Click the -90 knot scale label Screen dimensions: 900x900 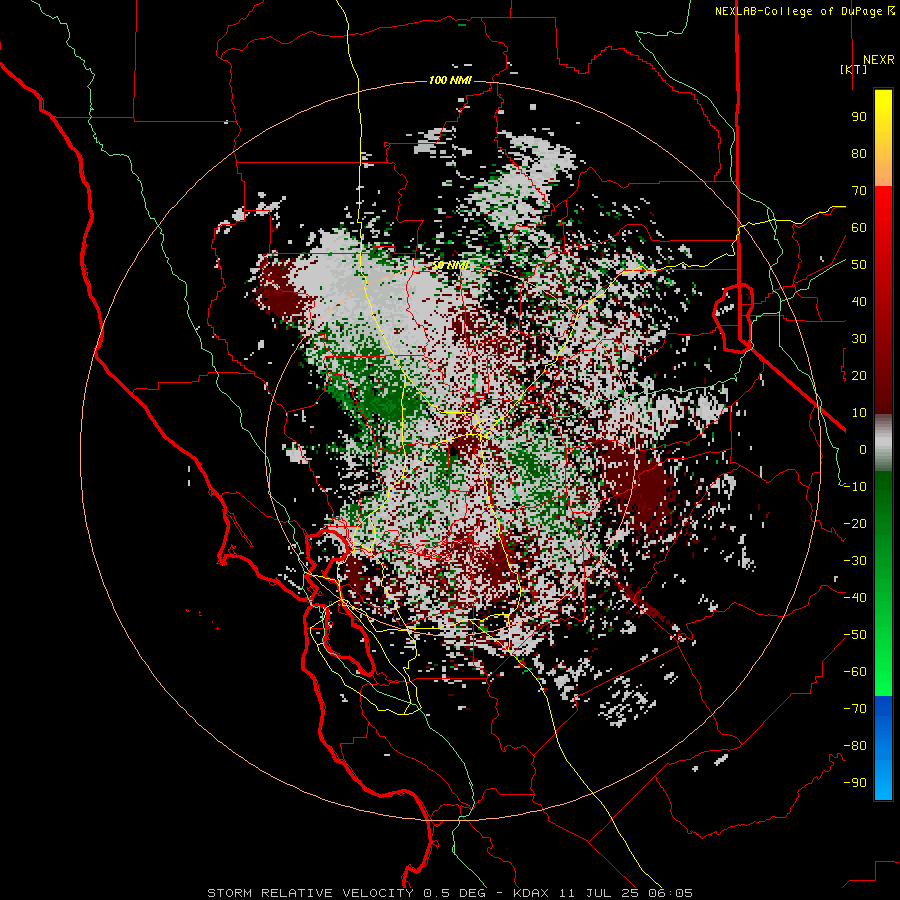(x=855, y=782)
